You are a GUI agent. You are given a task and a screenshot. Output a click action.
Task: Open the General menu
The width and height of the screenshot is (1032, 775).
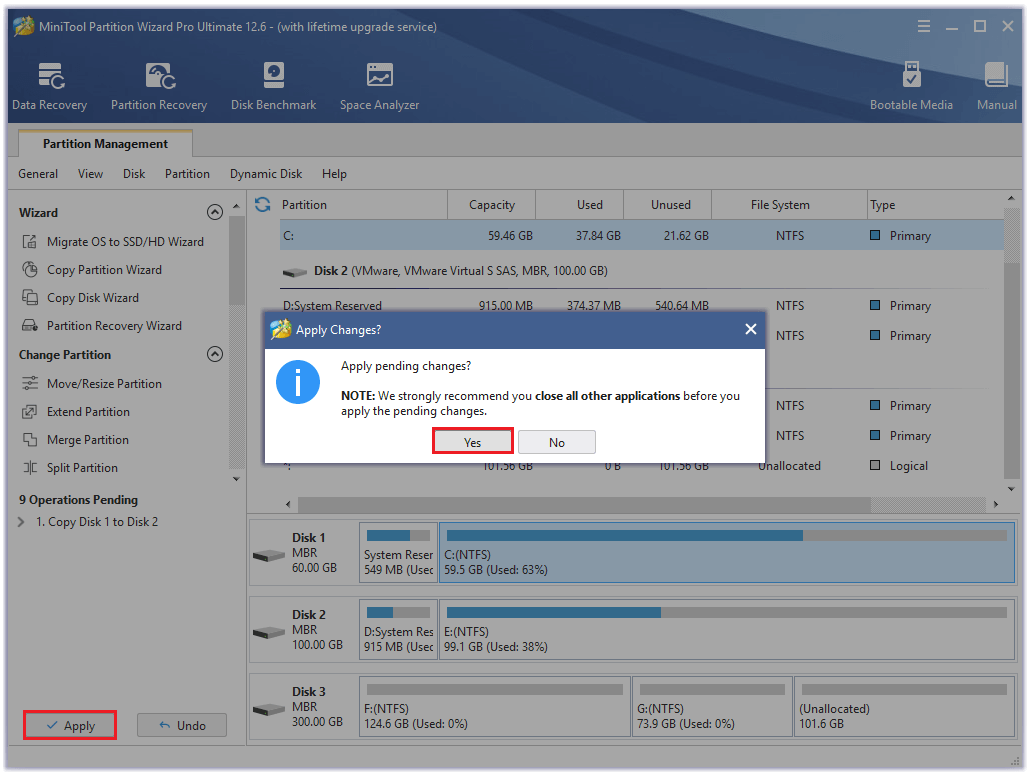point(38,174)
